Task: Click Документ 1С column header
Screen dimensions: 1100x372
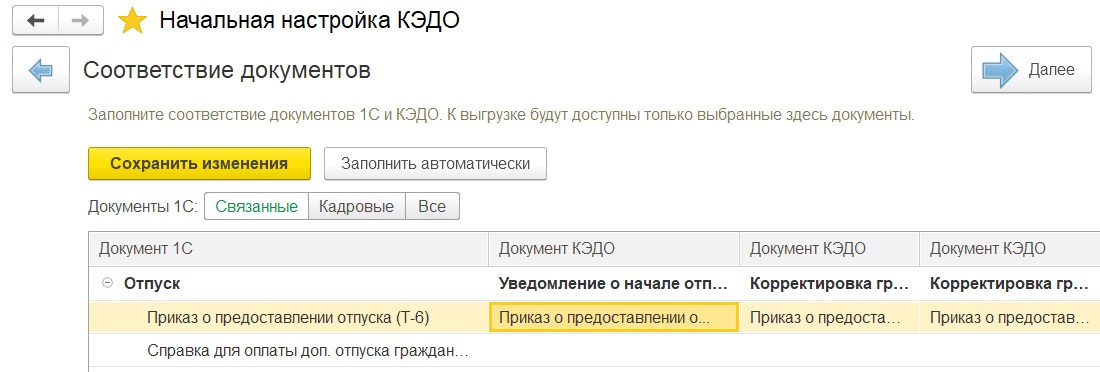Action: coord(288,248)
